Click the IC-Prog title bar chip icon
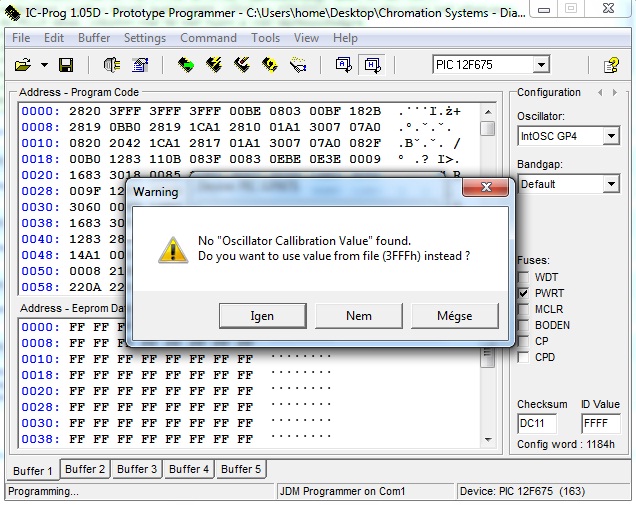The height and width of the screenshot is (505, 636). click(12, 13)
